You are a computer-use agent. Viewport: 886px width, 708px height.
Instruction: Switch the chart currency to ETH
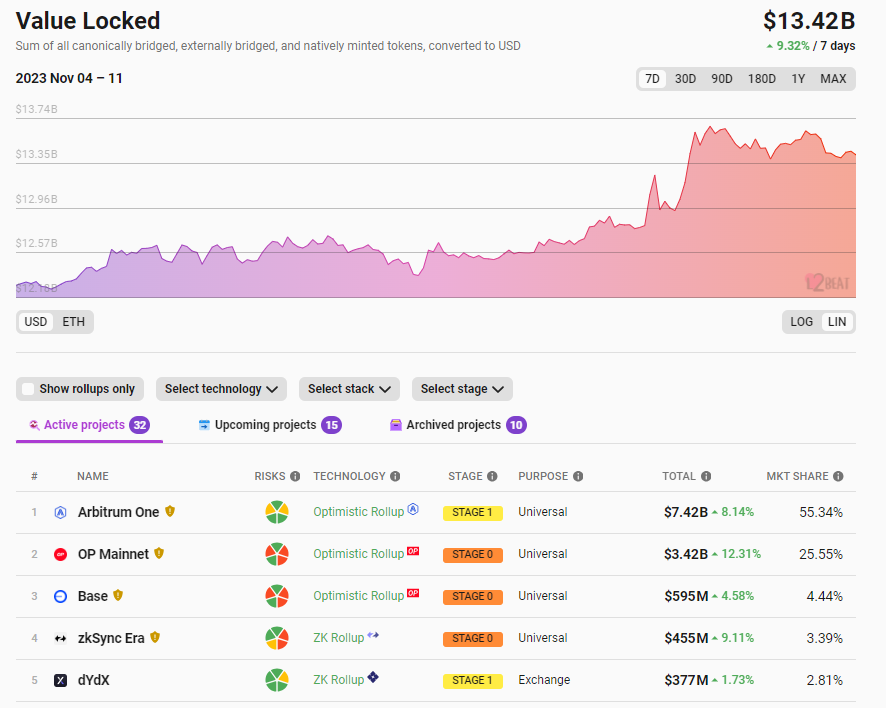pos(73,322)
